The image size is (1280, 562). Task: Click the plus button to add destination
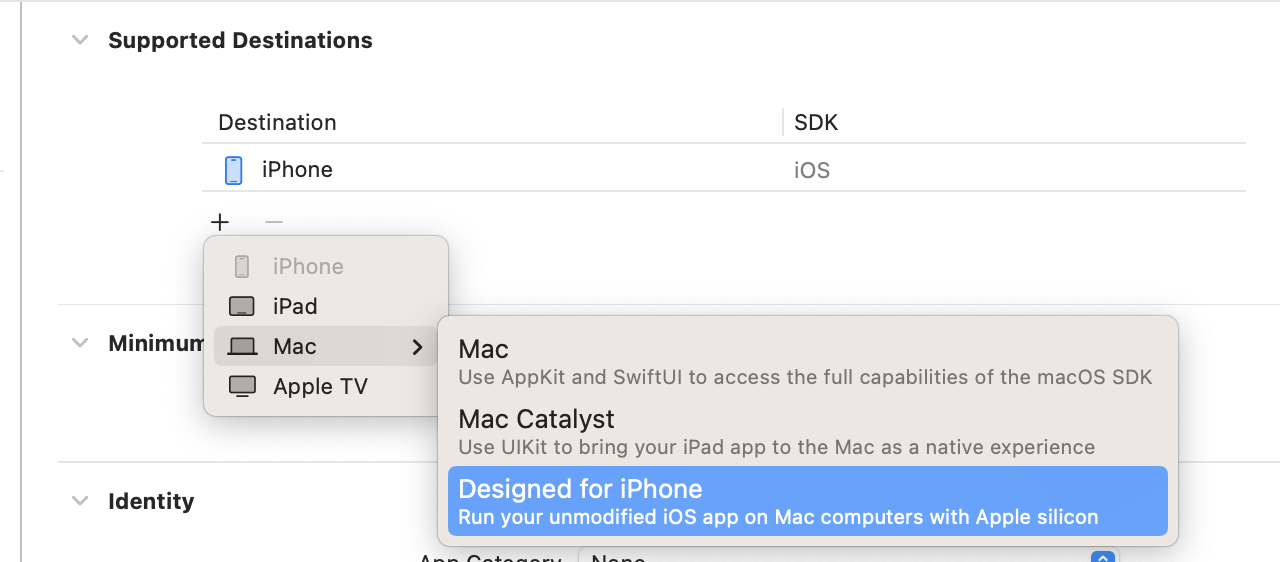220,222
